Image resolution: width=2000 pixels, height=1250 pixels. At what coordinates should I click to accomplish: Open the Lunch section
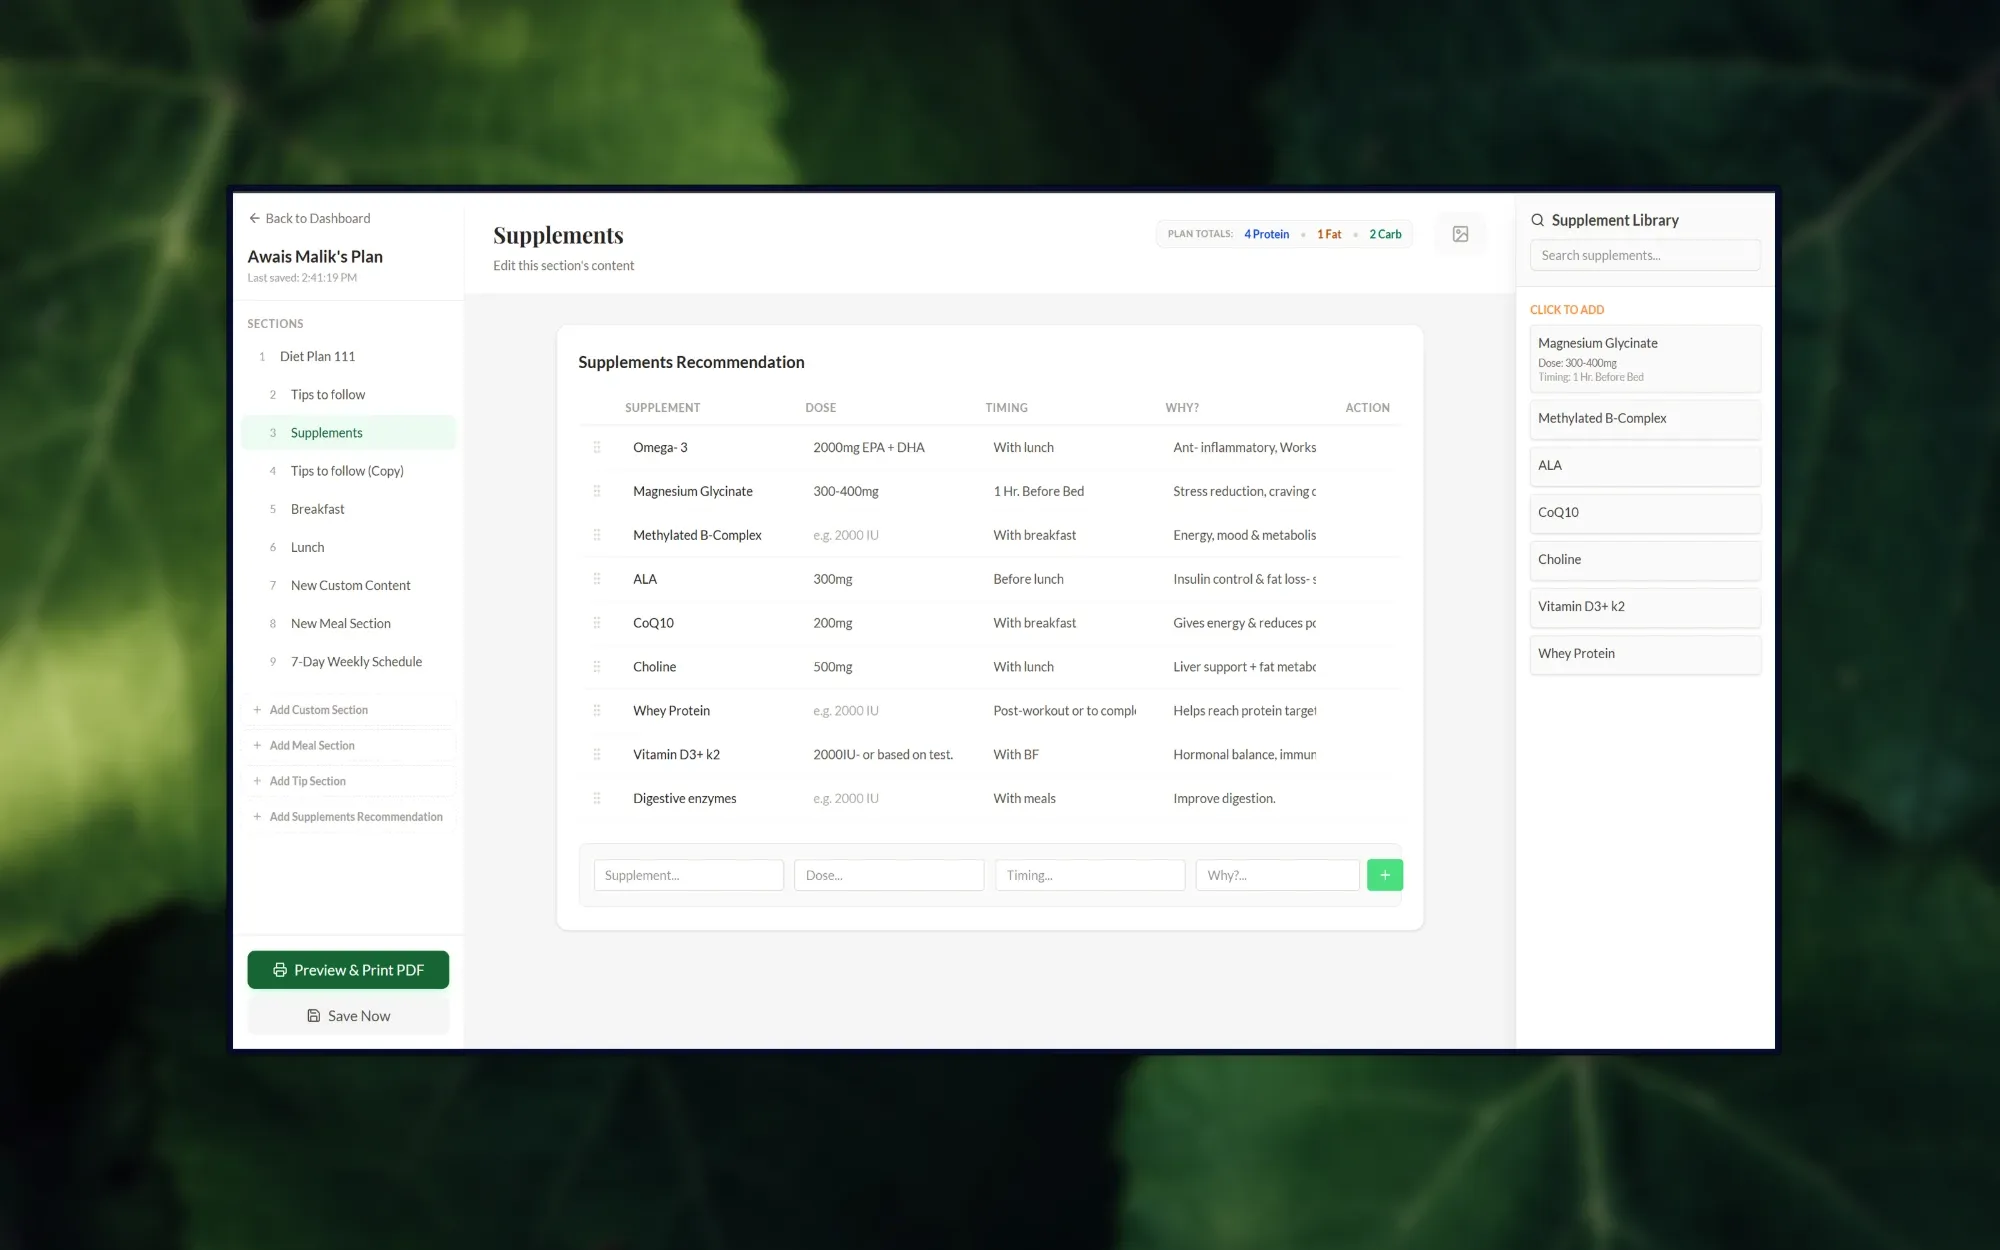click(348, 547)
